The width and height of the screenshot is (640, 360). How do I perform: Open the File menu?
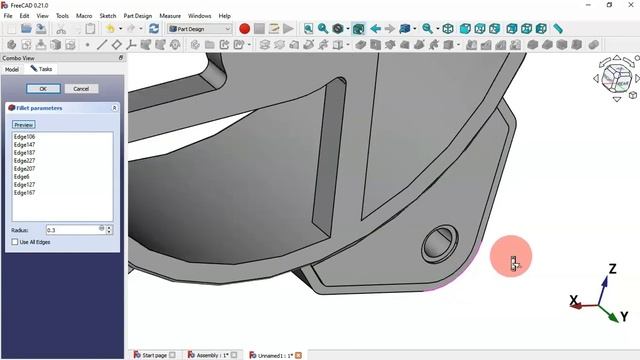(8, 16)
